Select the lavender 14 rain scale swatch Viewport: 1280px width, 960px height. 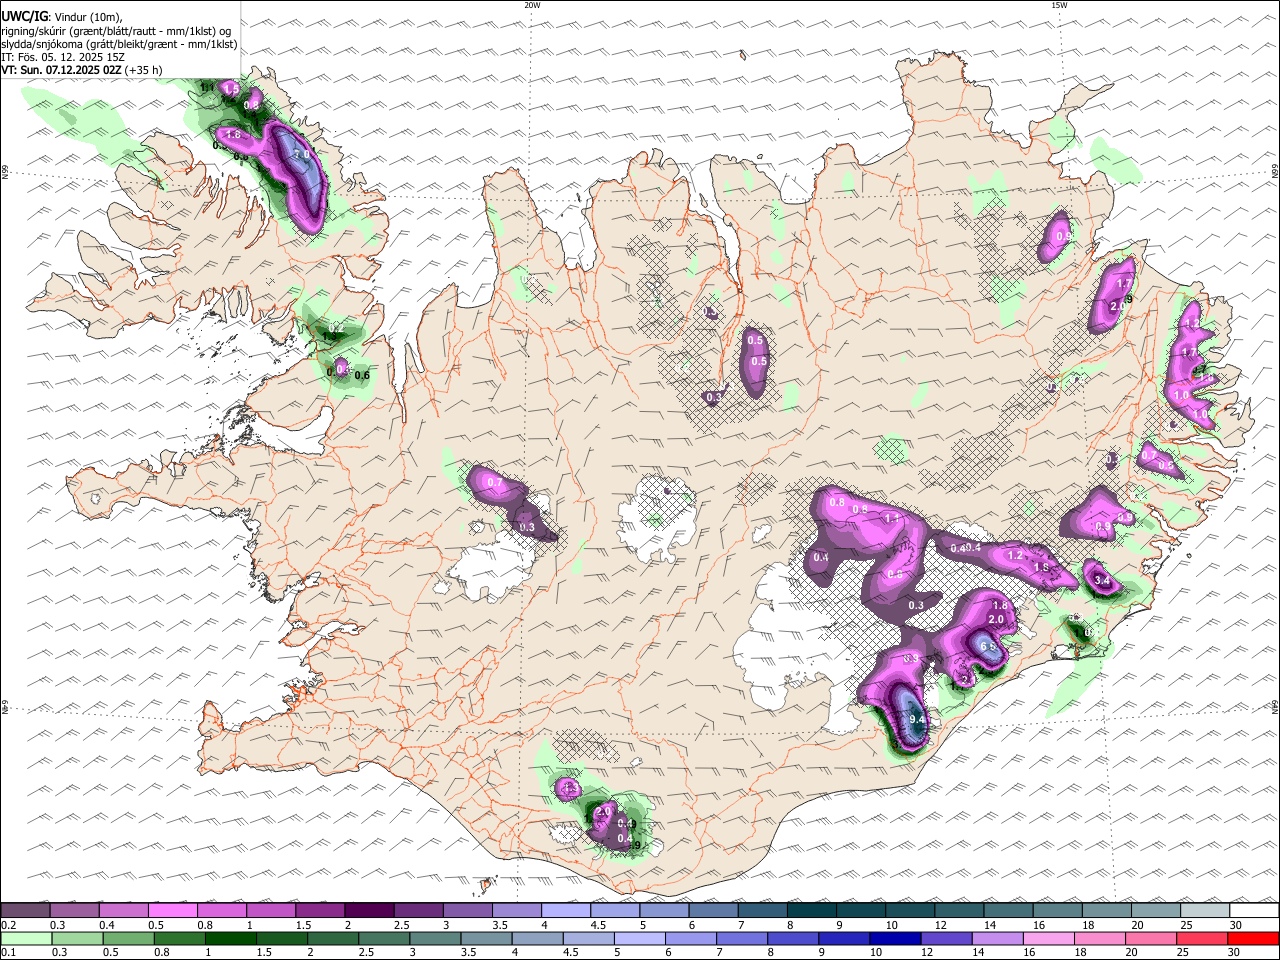click(x=998, y=939)
